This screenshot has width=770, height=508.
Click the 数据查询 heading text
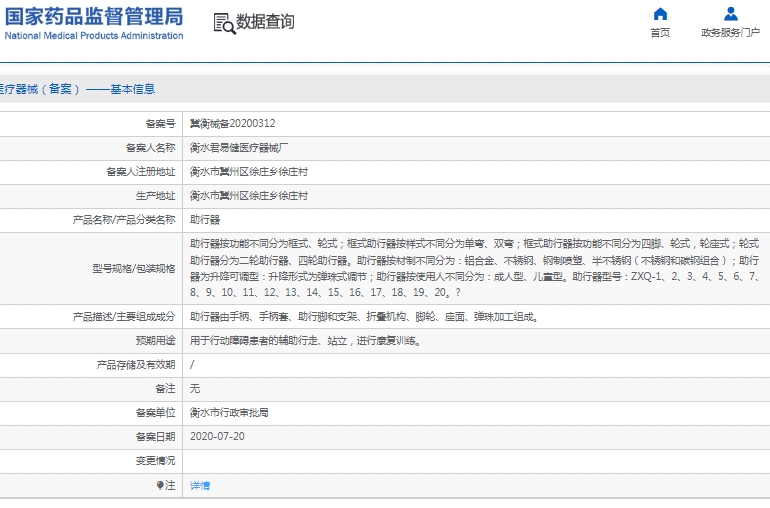(x=265, y=22)
